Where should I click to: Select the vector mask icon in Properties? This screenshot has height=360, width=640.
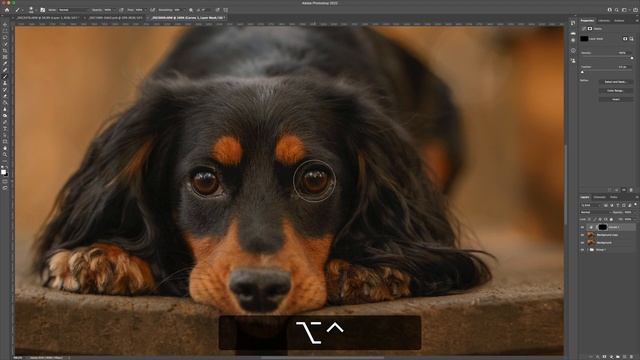pos(631,39)
